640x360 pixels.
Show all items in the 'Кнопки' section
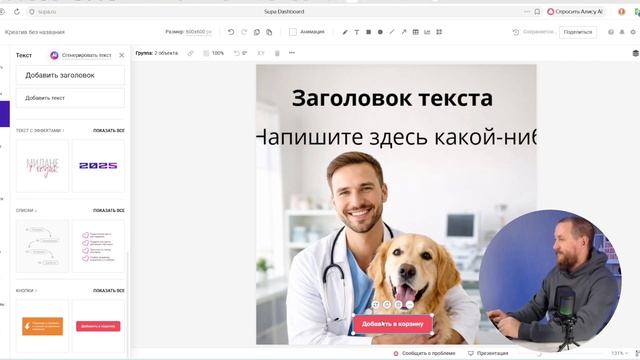109,291
